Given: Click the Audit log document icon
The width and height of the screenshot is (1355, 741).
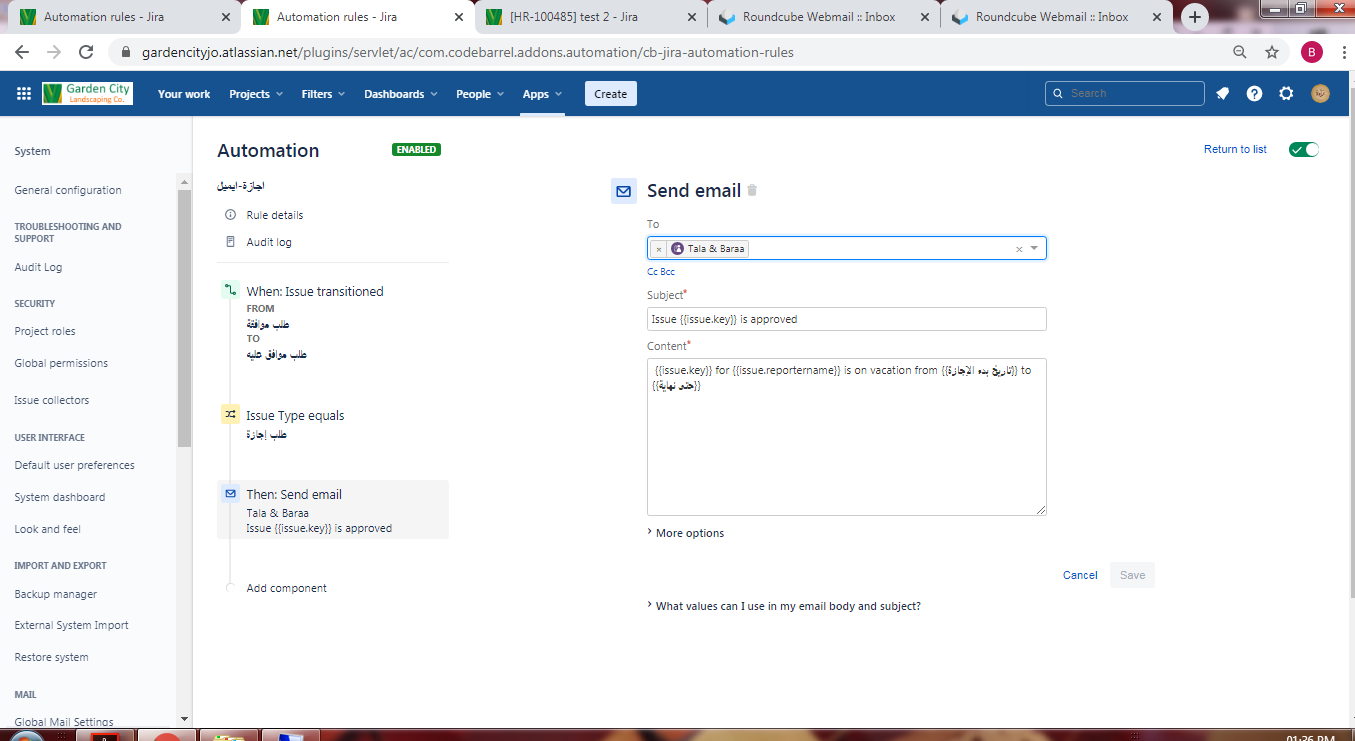Looking at the screenshot, I should click(x=231, y=242).
